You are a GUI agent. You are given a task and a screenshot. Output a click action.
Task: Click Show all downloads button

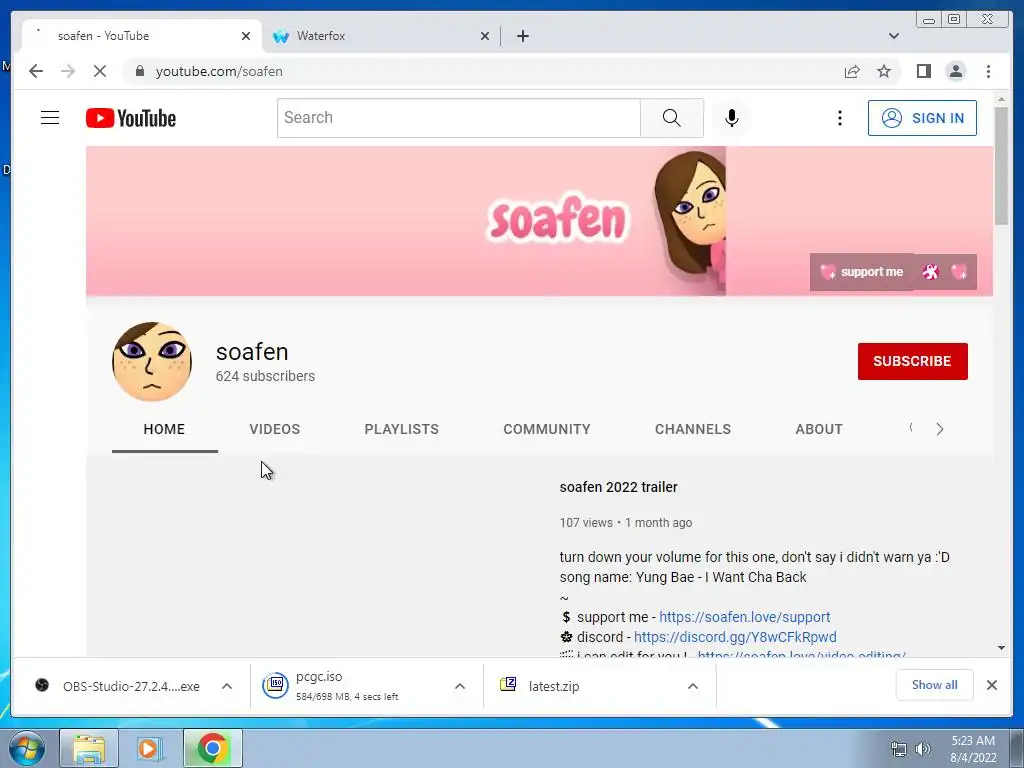tap(935, 684)
